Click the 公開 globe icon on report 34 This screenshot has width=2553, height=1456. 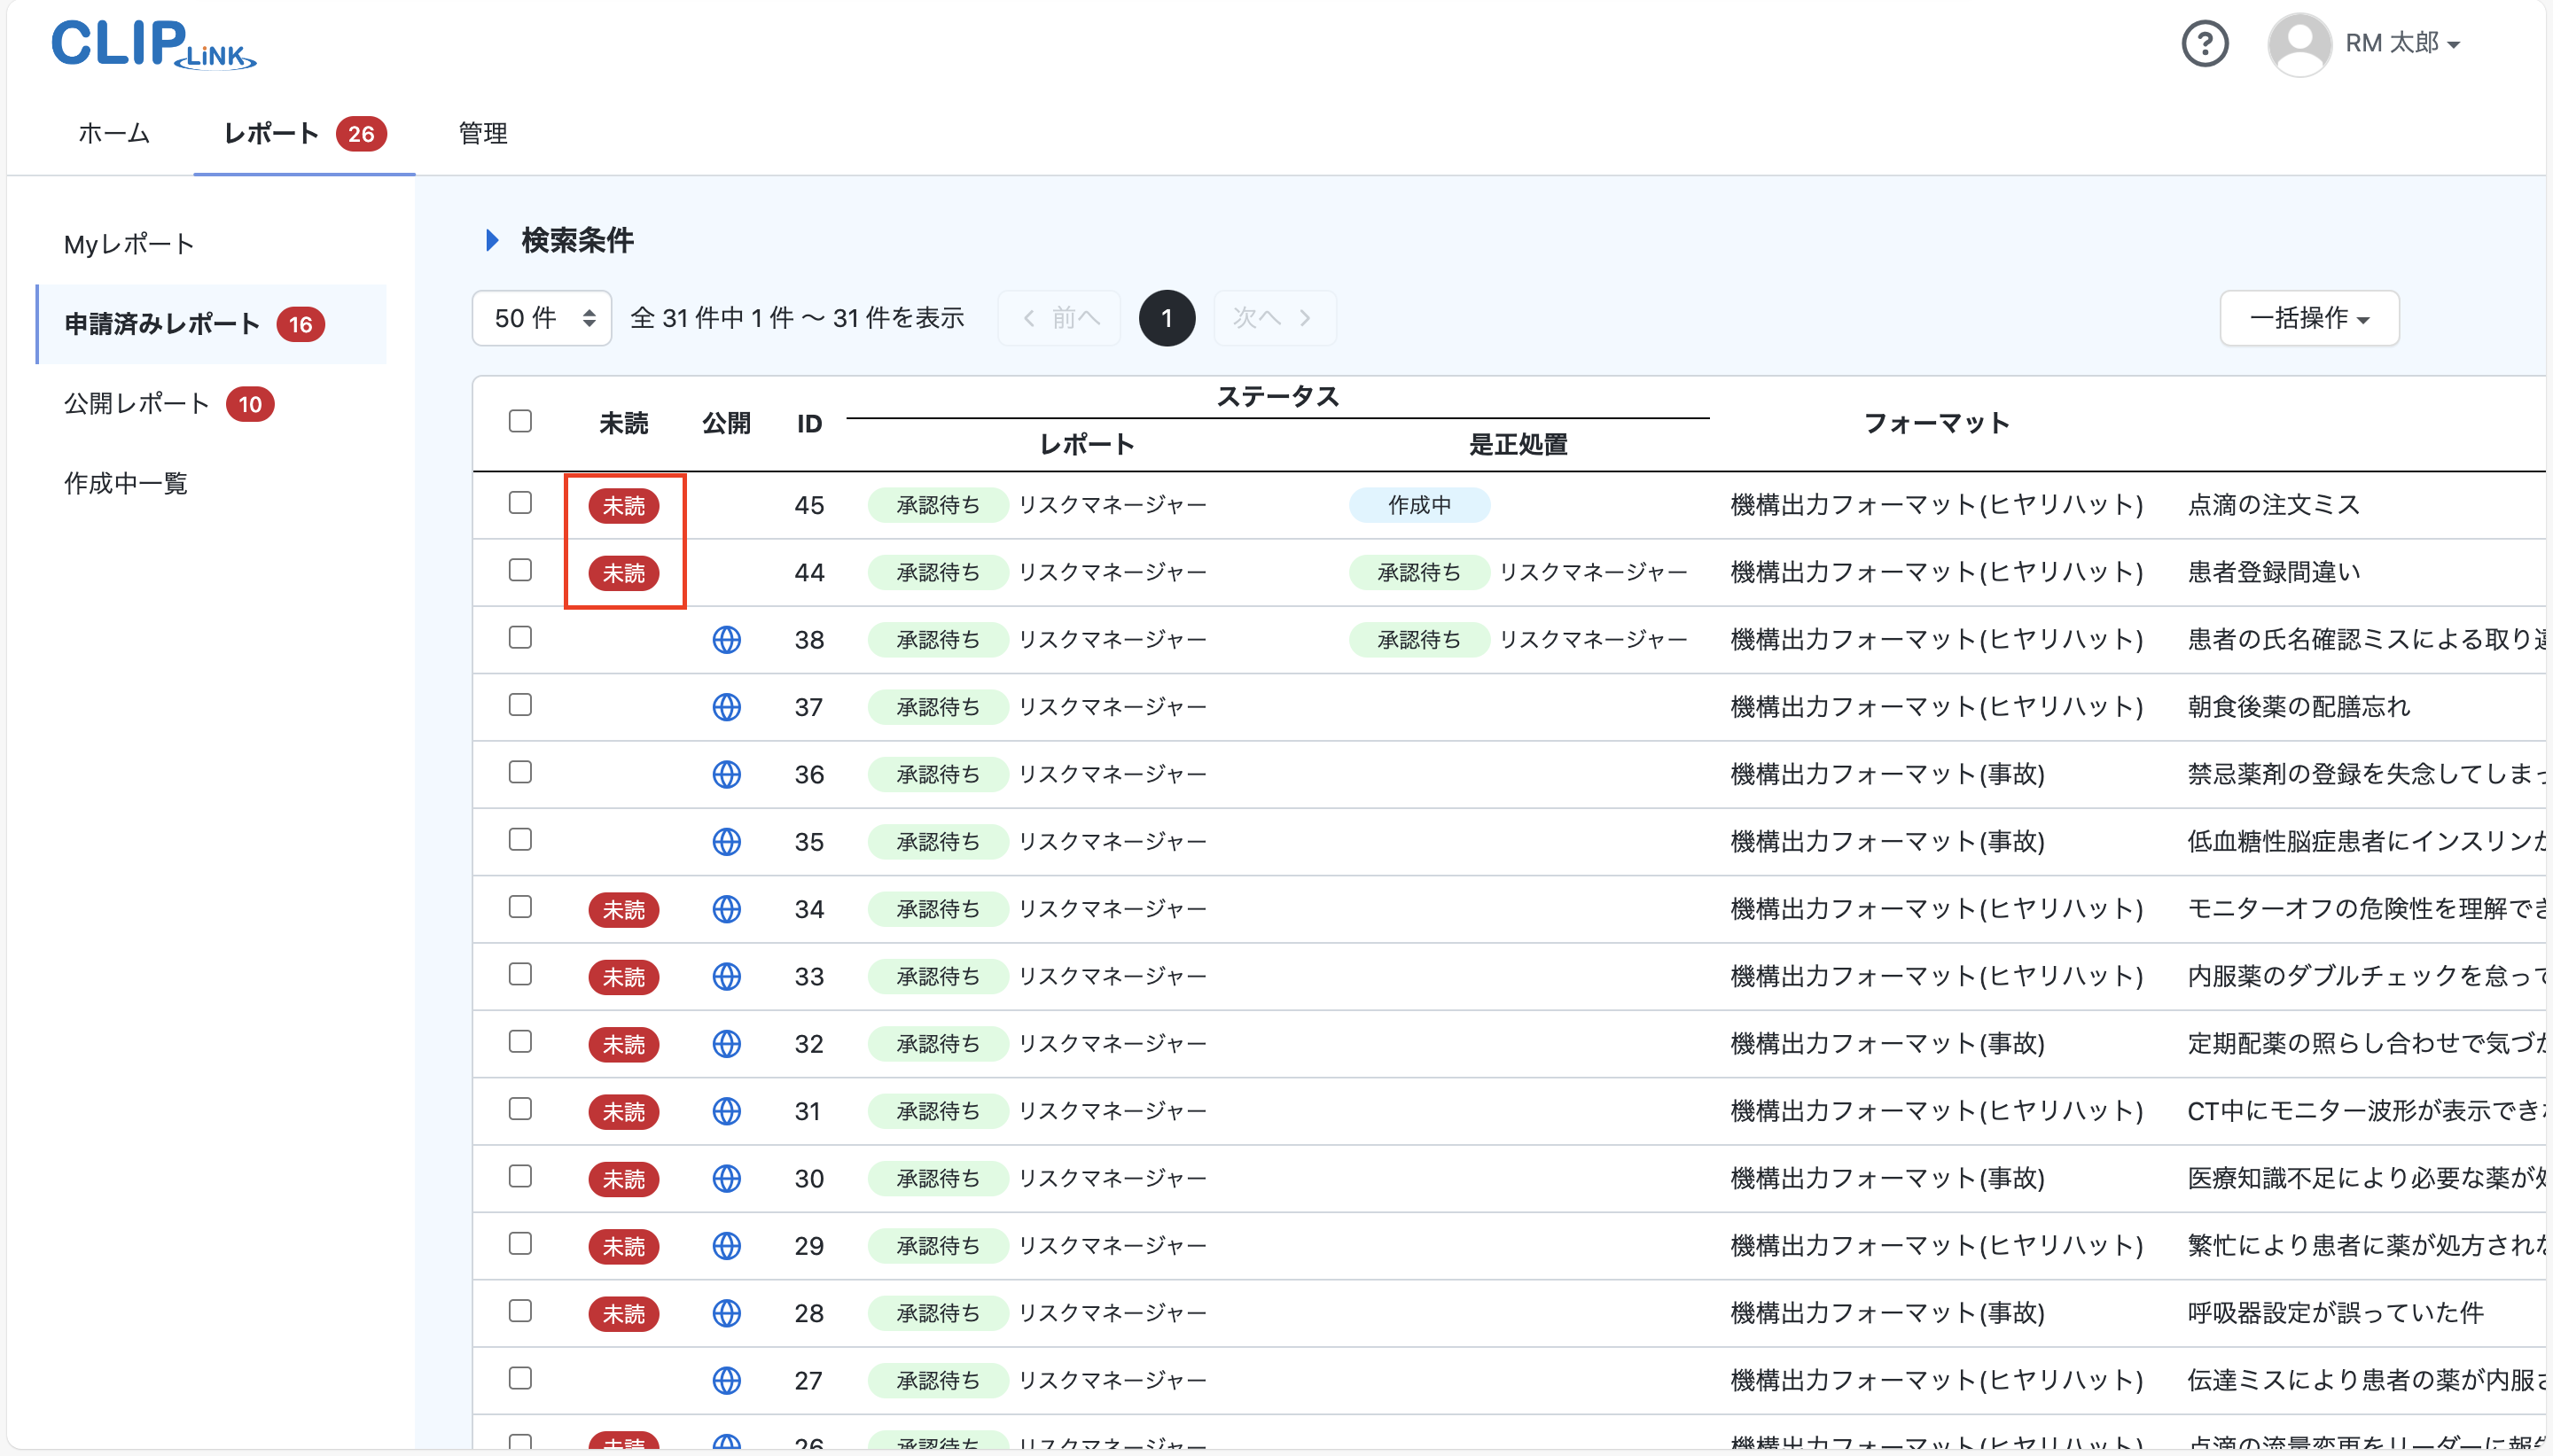pyautogui.click(x=727, y=909)
